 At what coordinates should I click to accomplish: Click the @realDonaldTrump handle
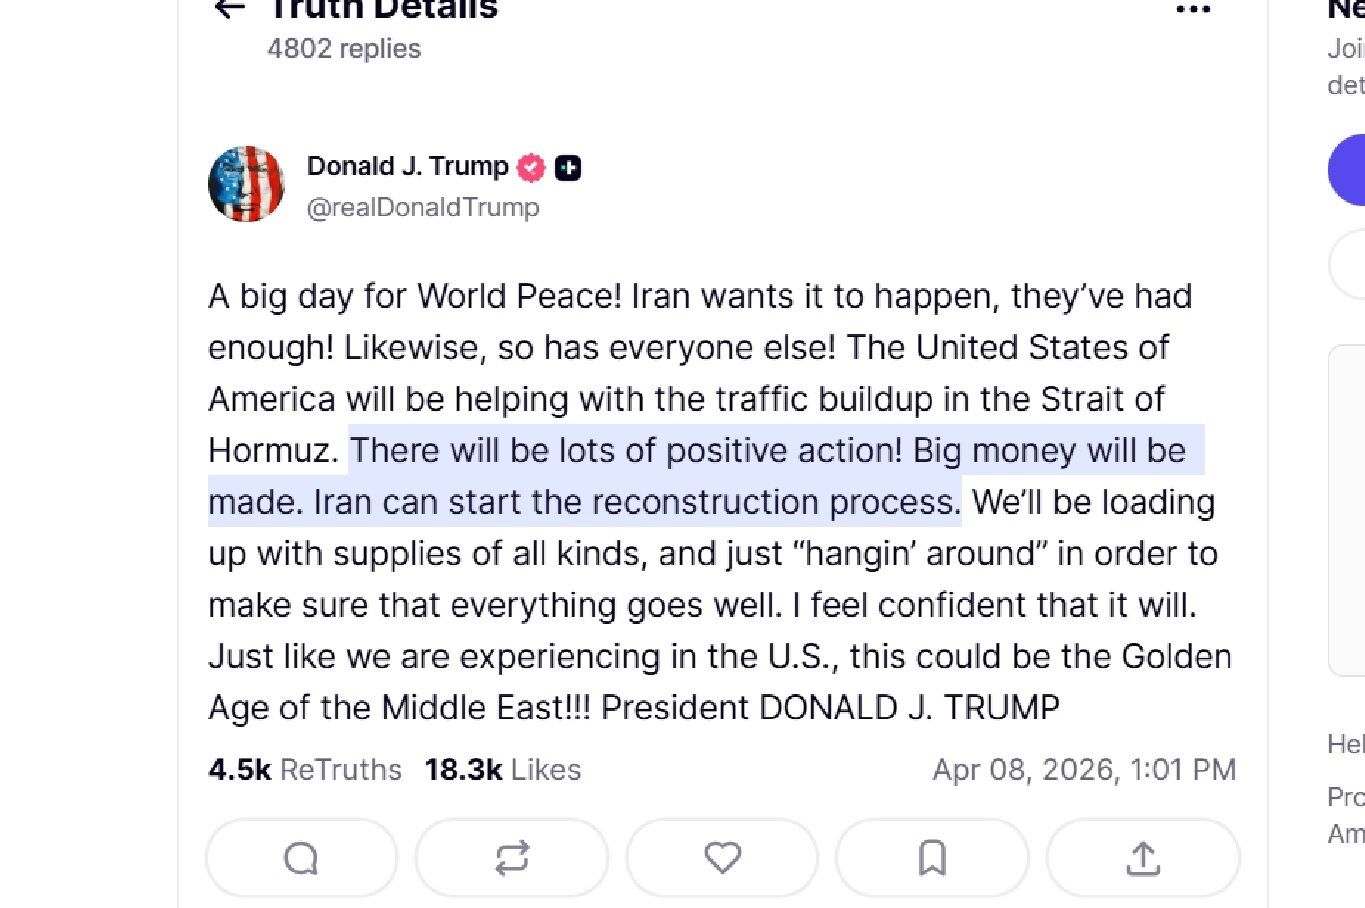pos(423,207)
